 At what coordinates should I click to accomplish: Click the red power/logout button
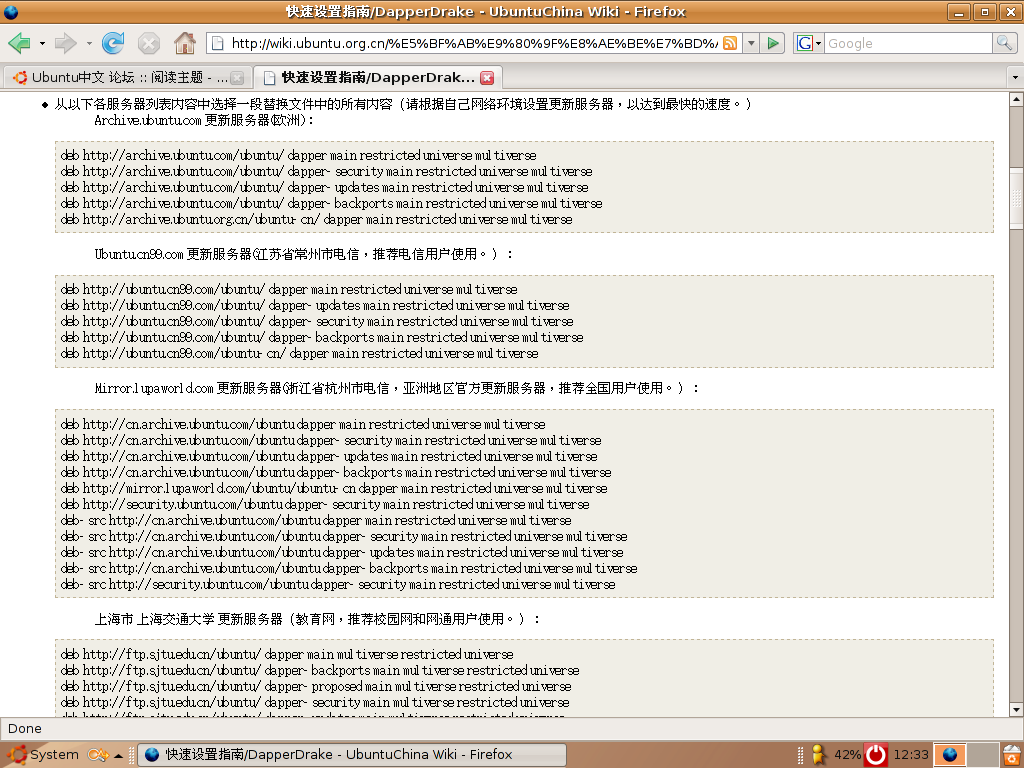coord(876,755)
